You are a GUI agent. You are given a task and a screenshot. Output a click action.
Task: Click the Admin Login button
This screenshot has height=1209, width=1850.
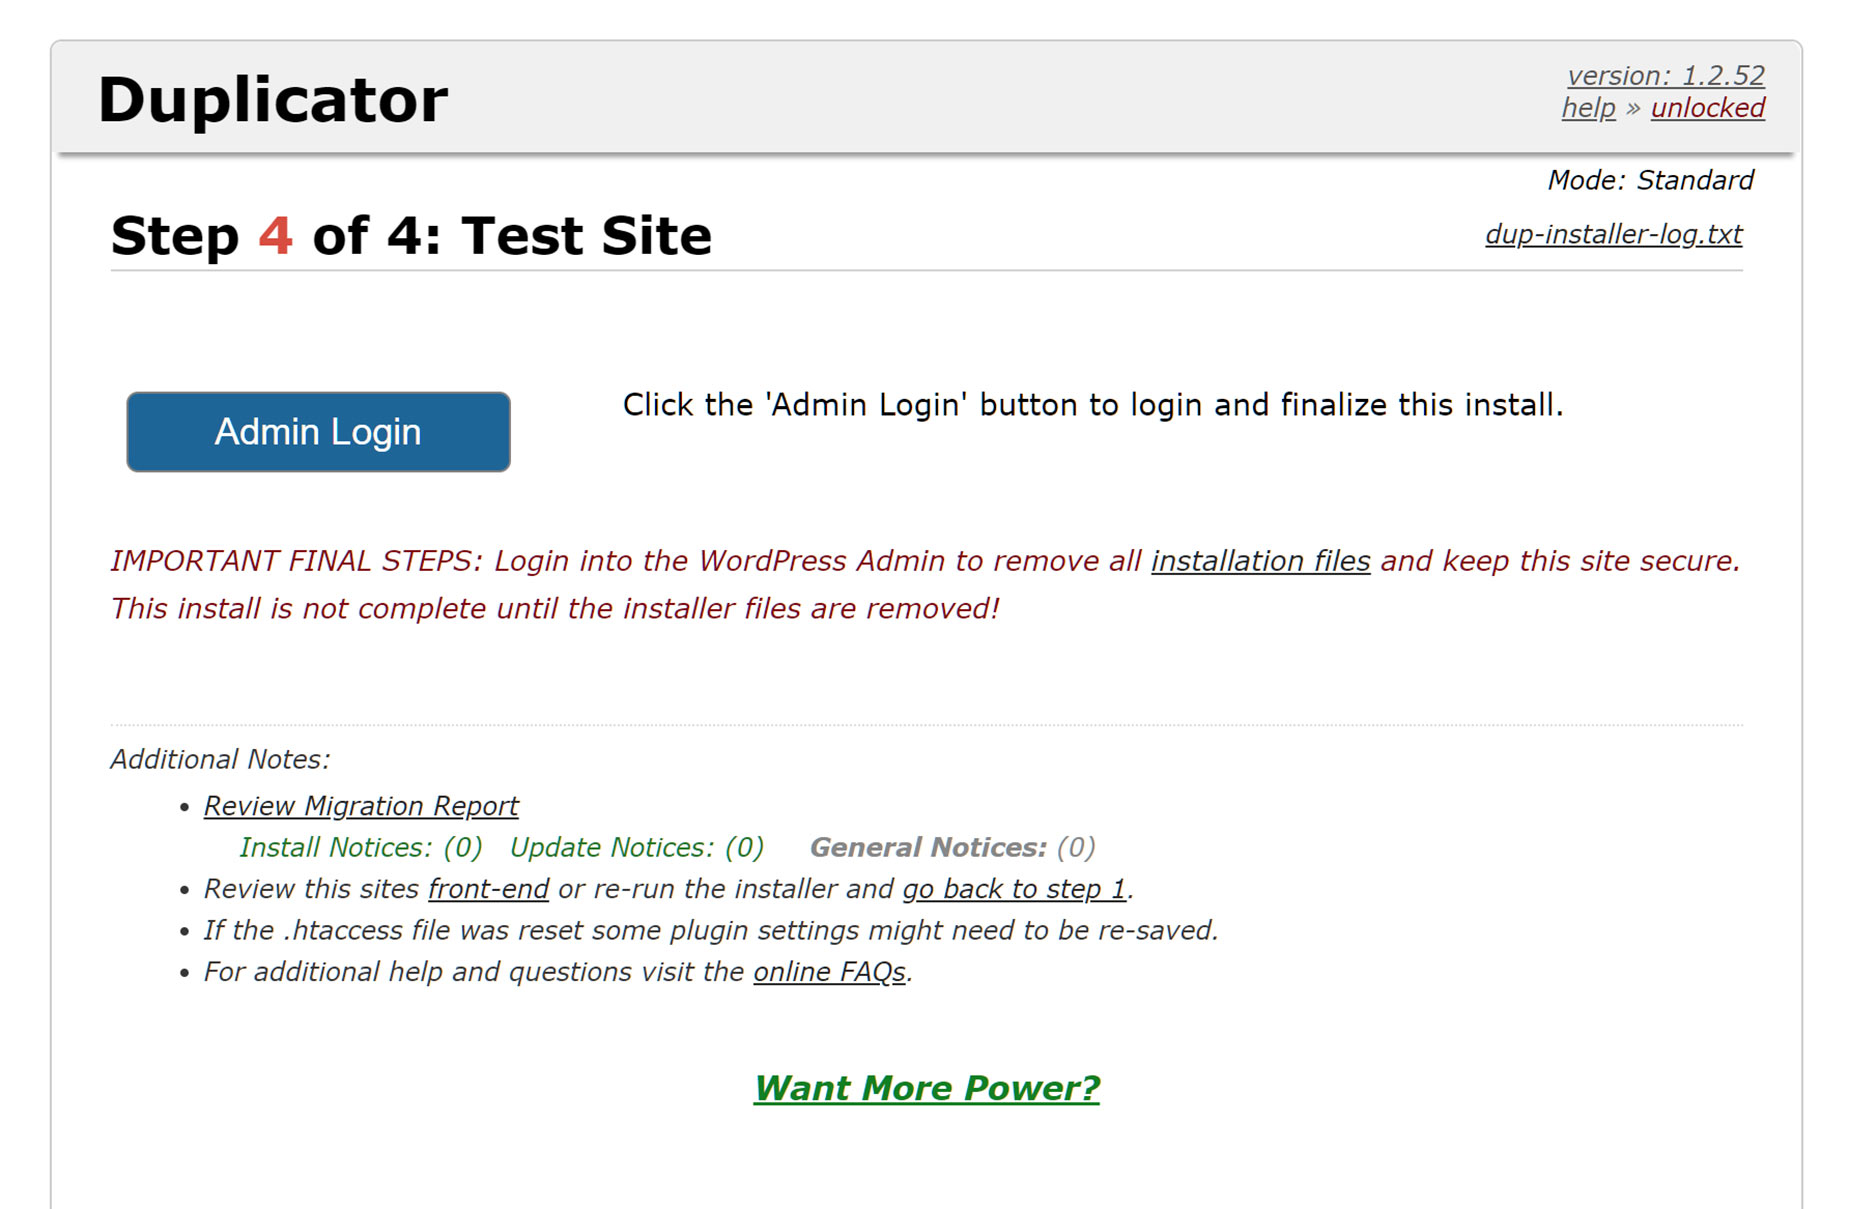pos(317,431)
